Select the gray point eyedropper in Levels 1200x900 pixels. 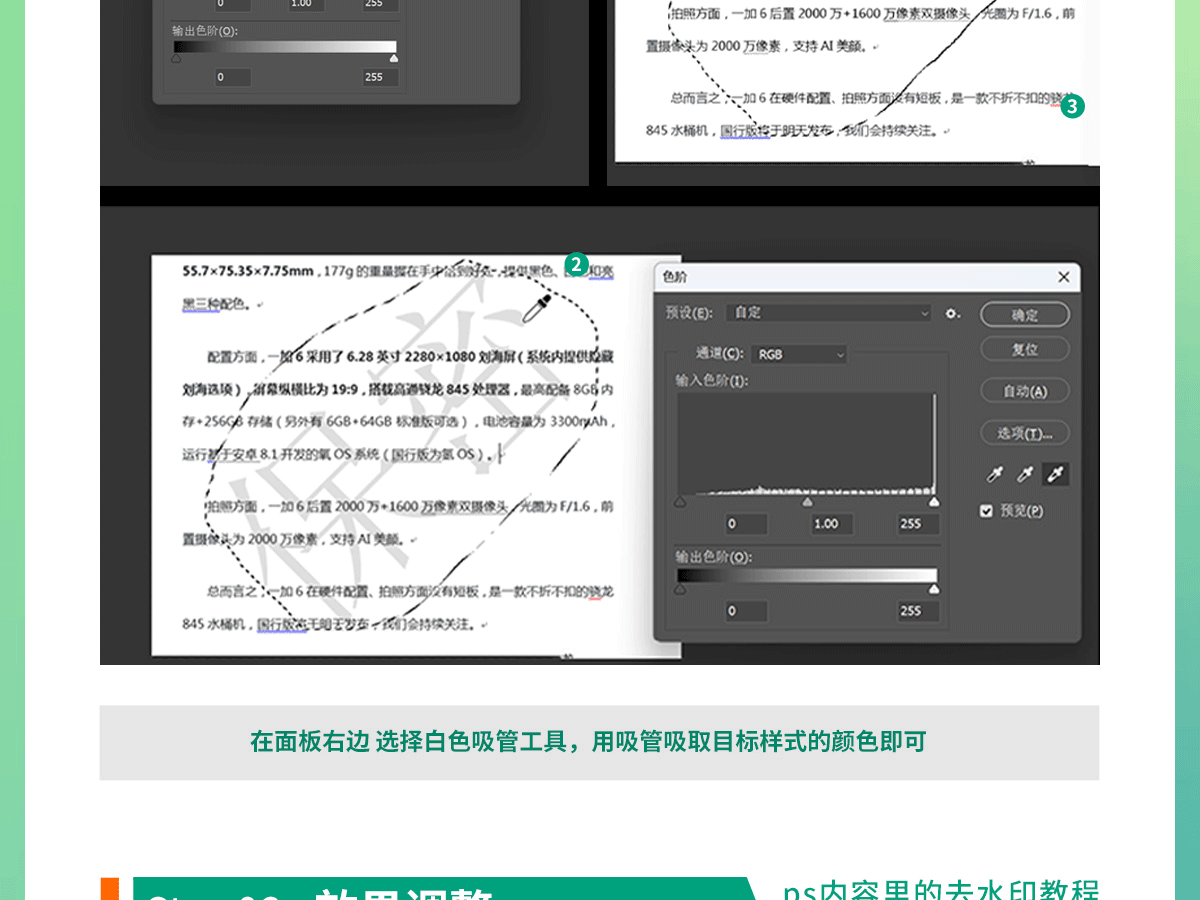click(1025, 475)
